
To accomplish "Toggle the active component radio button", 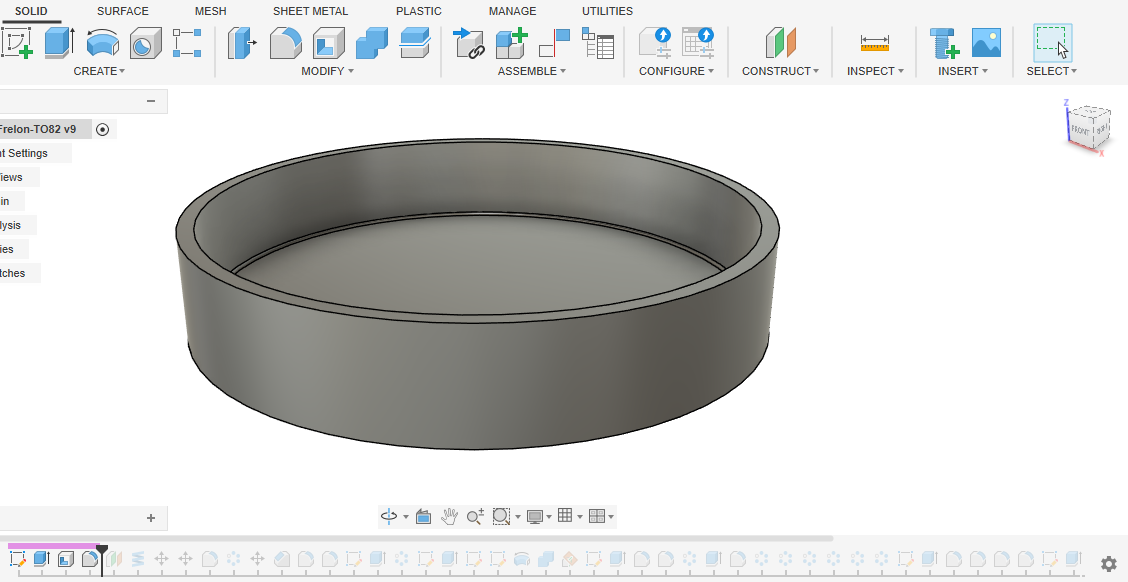I will coord(104,129).
